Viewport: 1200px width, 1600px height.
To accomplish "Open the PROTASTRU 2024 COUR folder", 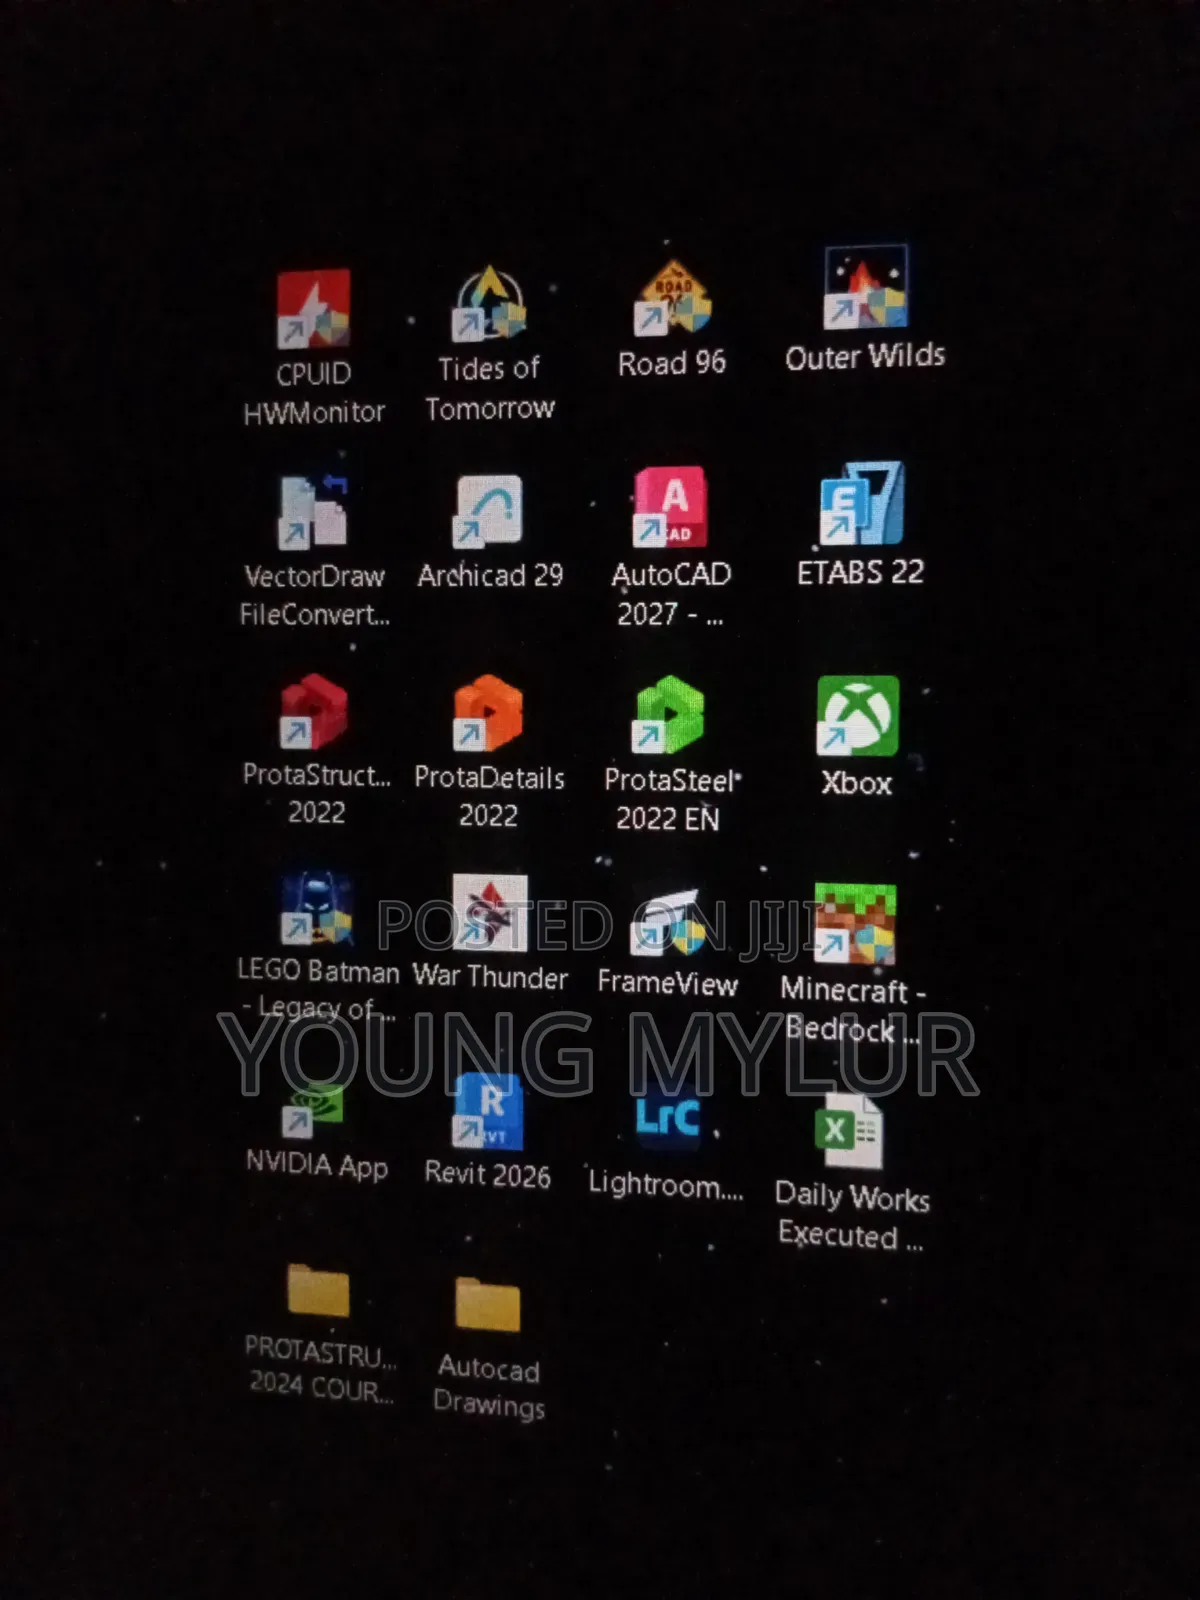I will (x=318, y=1290).
